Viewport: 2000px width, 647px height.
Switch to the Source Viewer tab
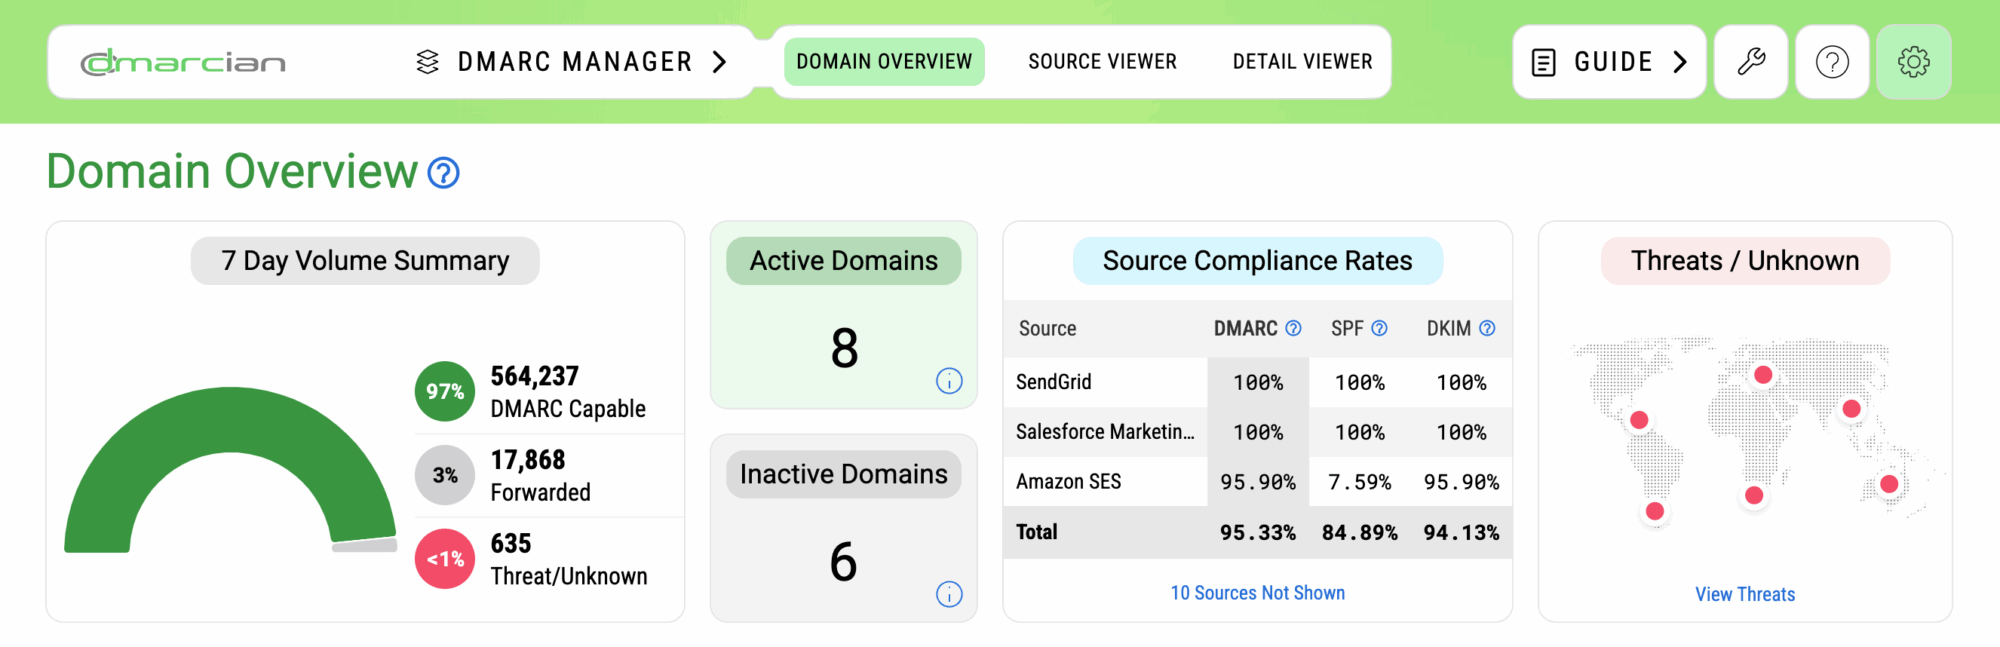point(1102,62)
